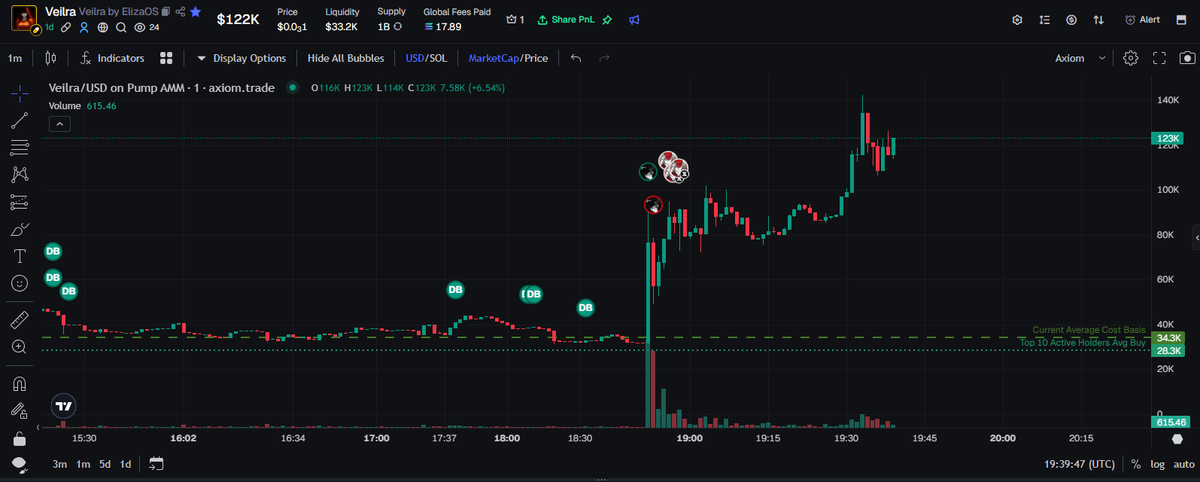Toggle percent scale mode
Screen dimensions: 1200x482
click(1136, 465)
